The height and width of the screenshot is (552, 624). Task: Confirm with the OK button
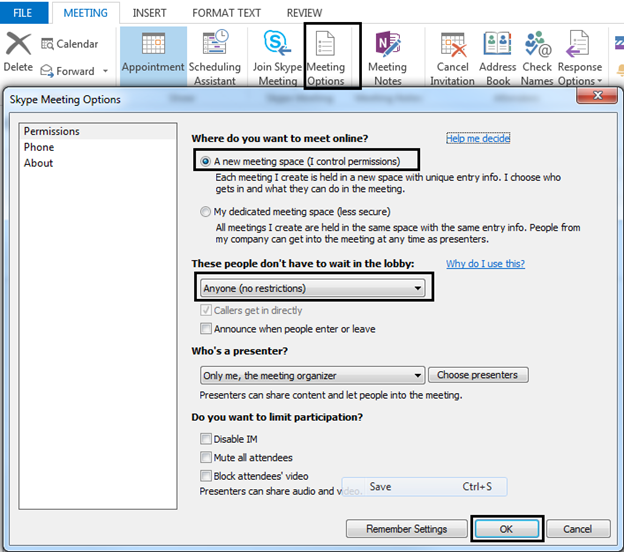[x=507, y=529]
